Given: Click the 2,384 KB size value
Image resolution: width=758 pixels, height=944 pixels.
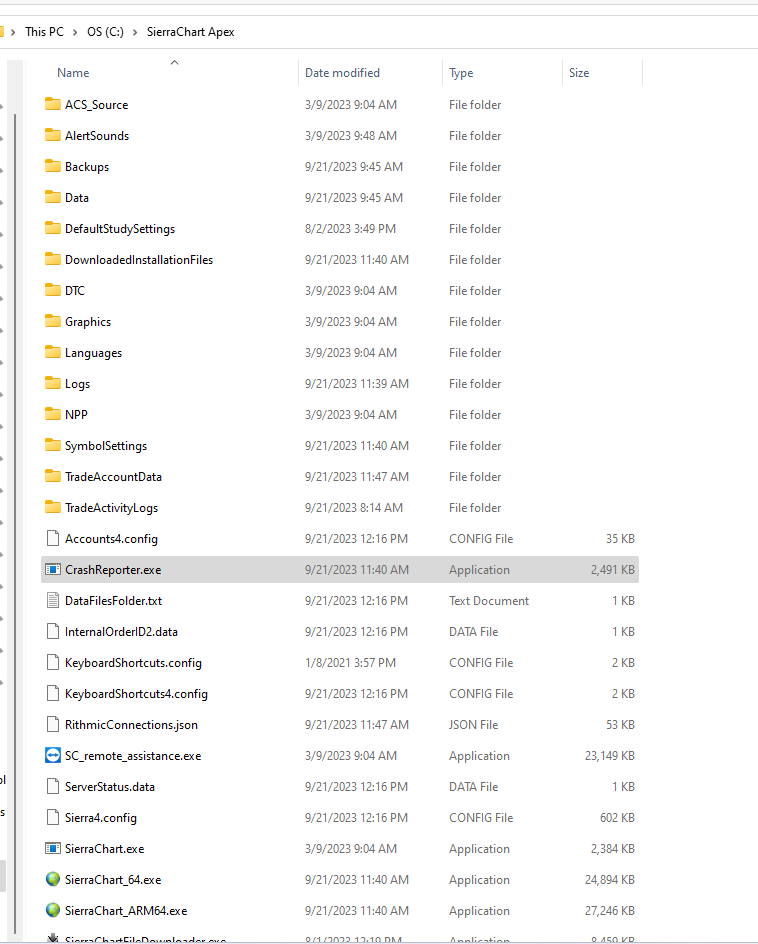Looking at the screenshot, I should [612, 849].
